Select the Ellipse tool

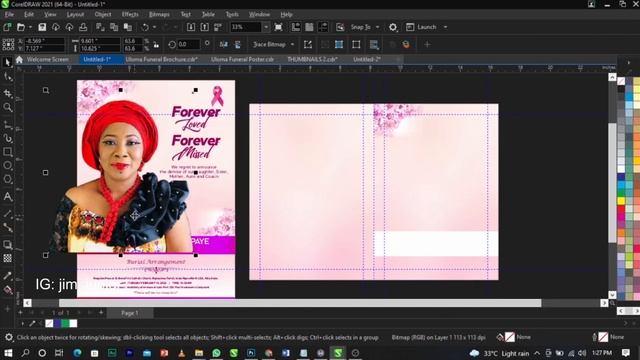[x=7, y=166]
